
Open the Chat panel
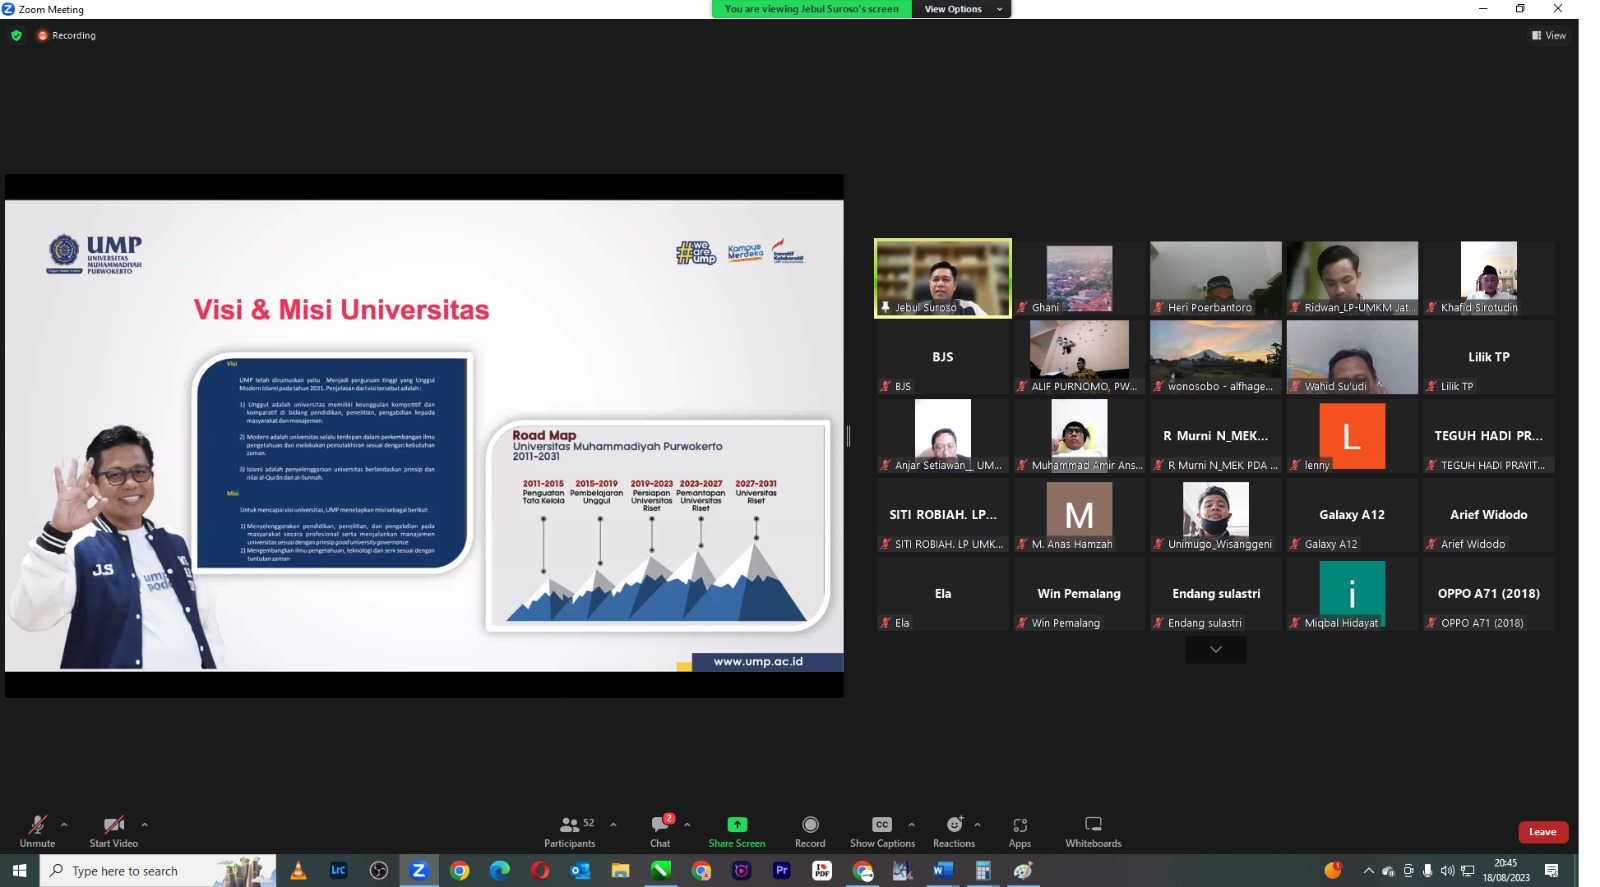point(660,830)
